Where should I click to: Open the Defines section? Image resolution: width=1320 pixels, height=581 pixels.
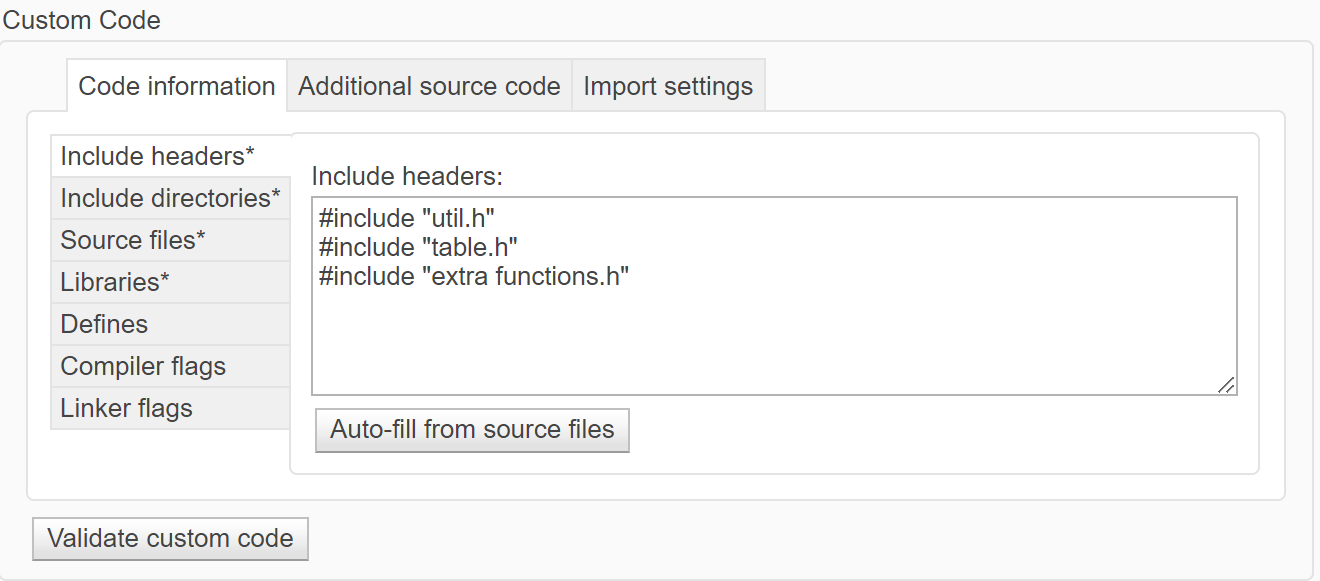[x=104, y=324]
